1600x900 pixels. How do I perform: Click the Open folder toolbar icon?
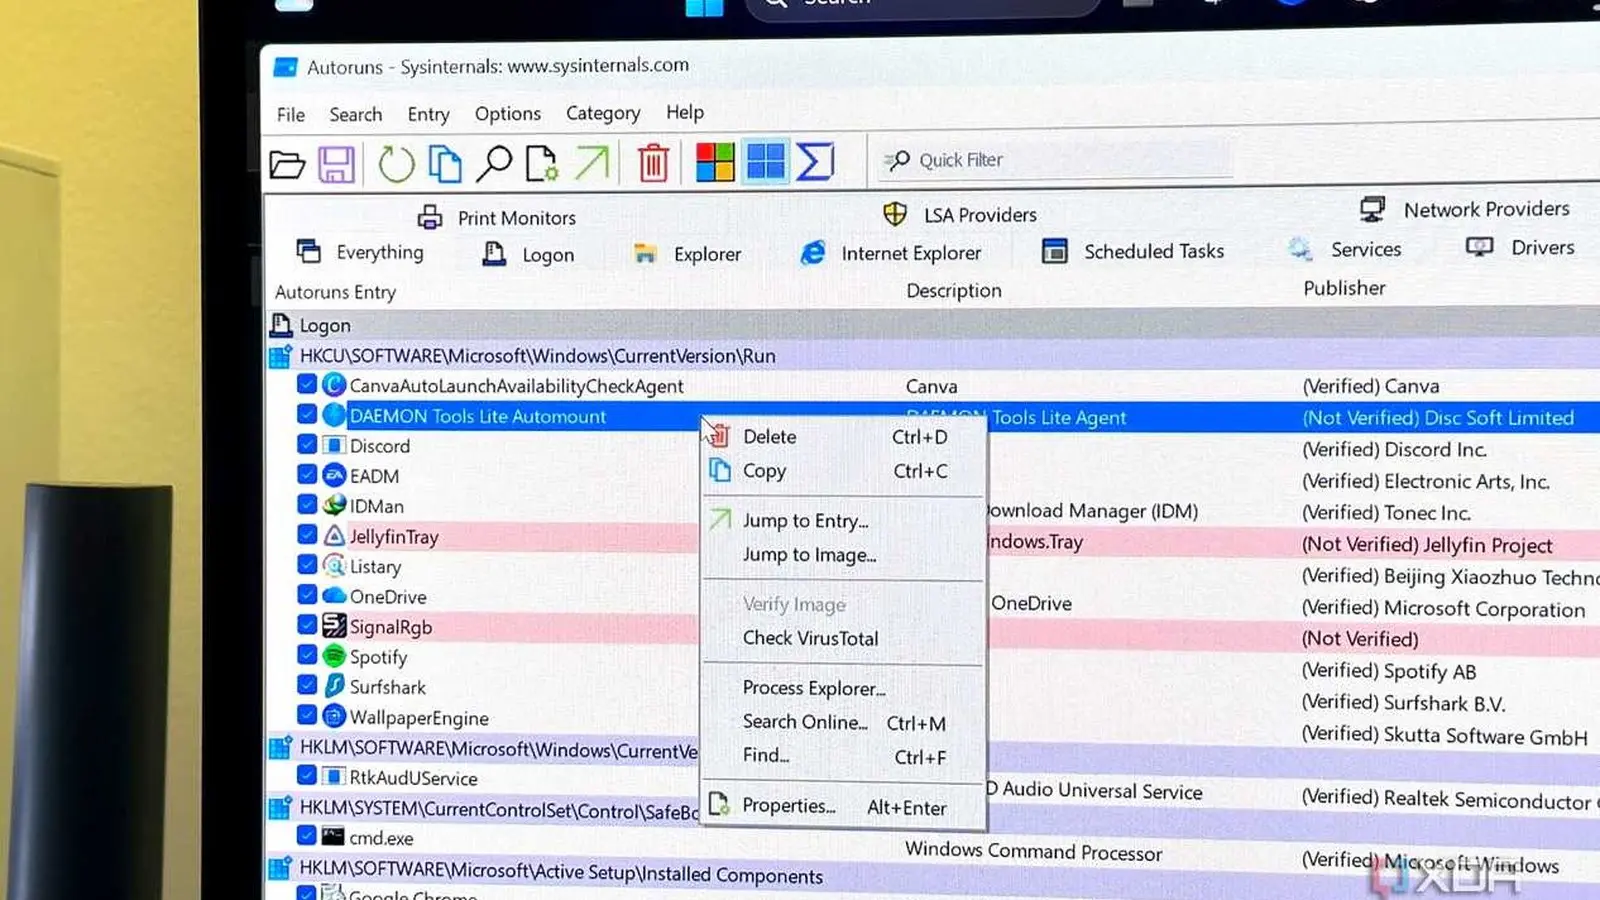coord(287,164)
